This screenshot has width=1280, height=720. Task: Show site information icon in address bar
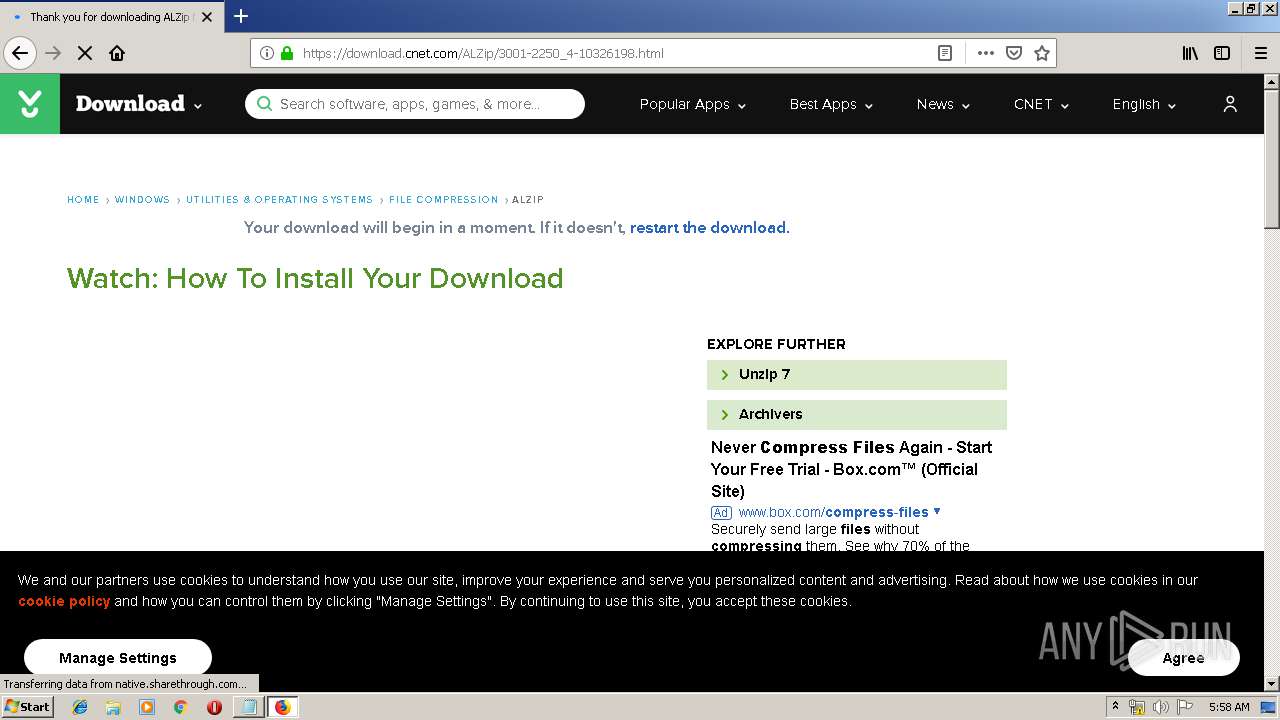click(267, 53)
